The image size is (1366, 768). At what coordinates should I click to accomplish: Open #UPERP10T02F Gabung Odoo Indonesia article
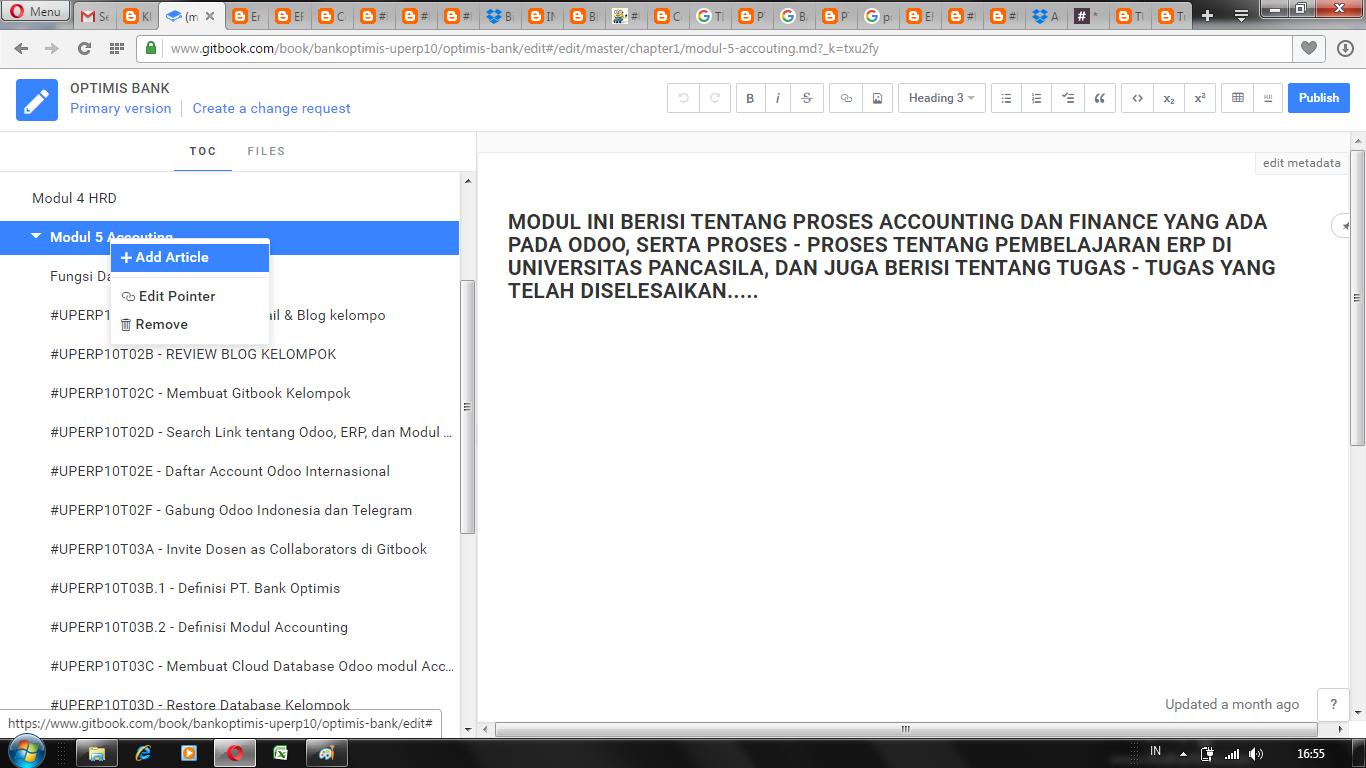231,510
